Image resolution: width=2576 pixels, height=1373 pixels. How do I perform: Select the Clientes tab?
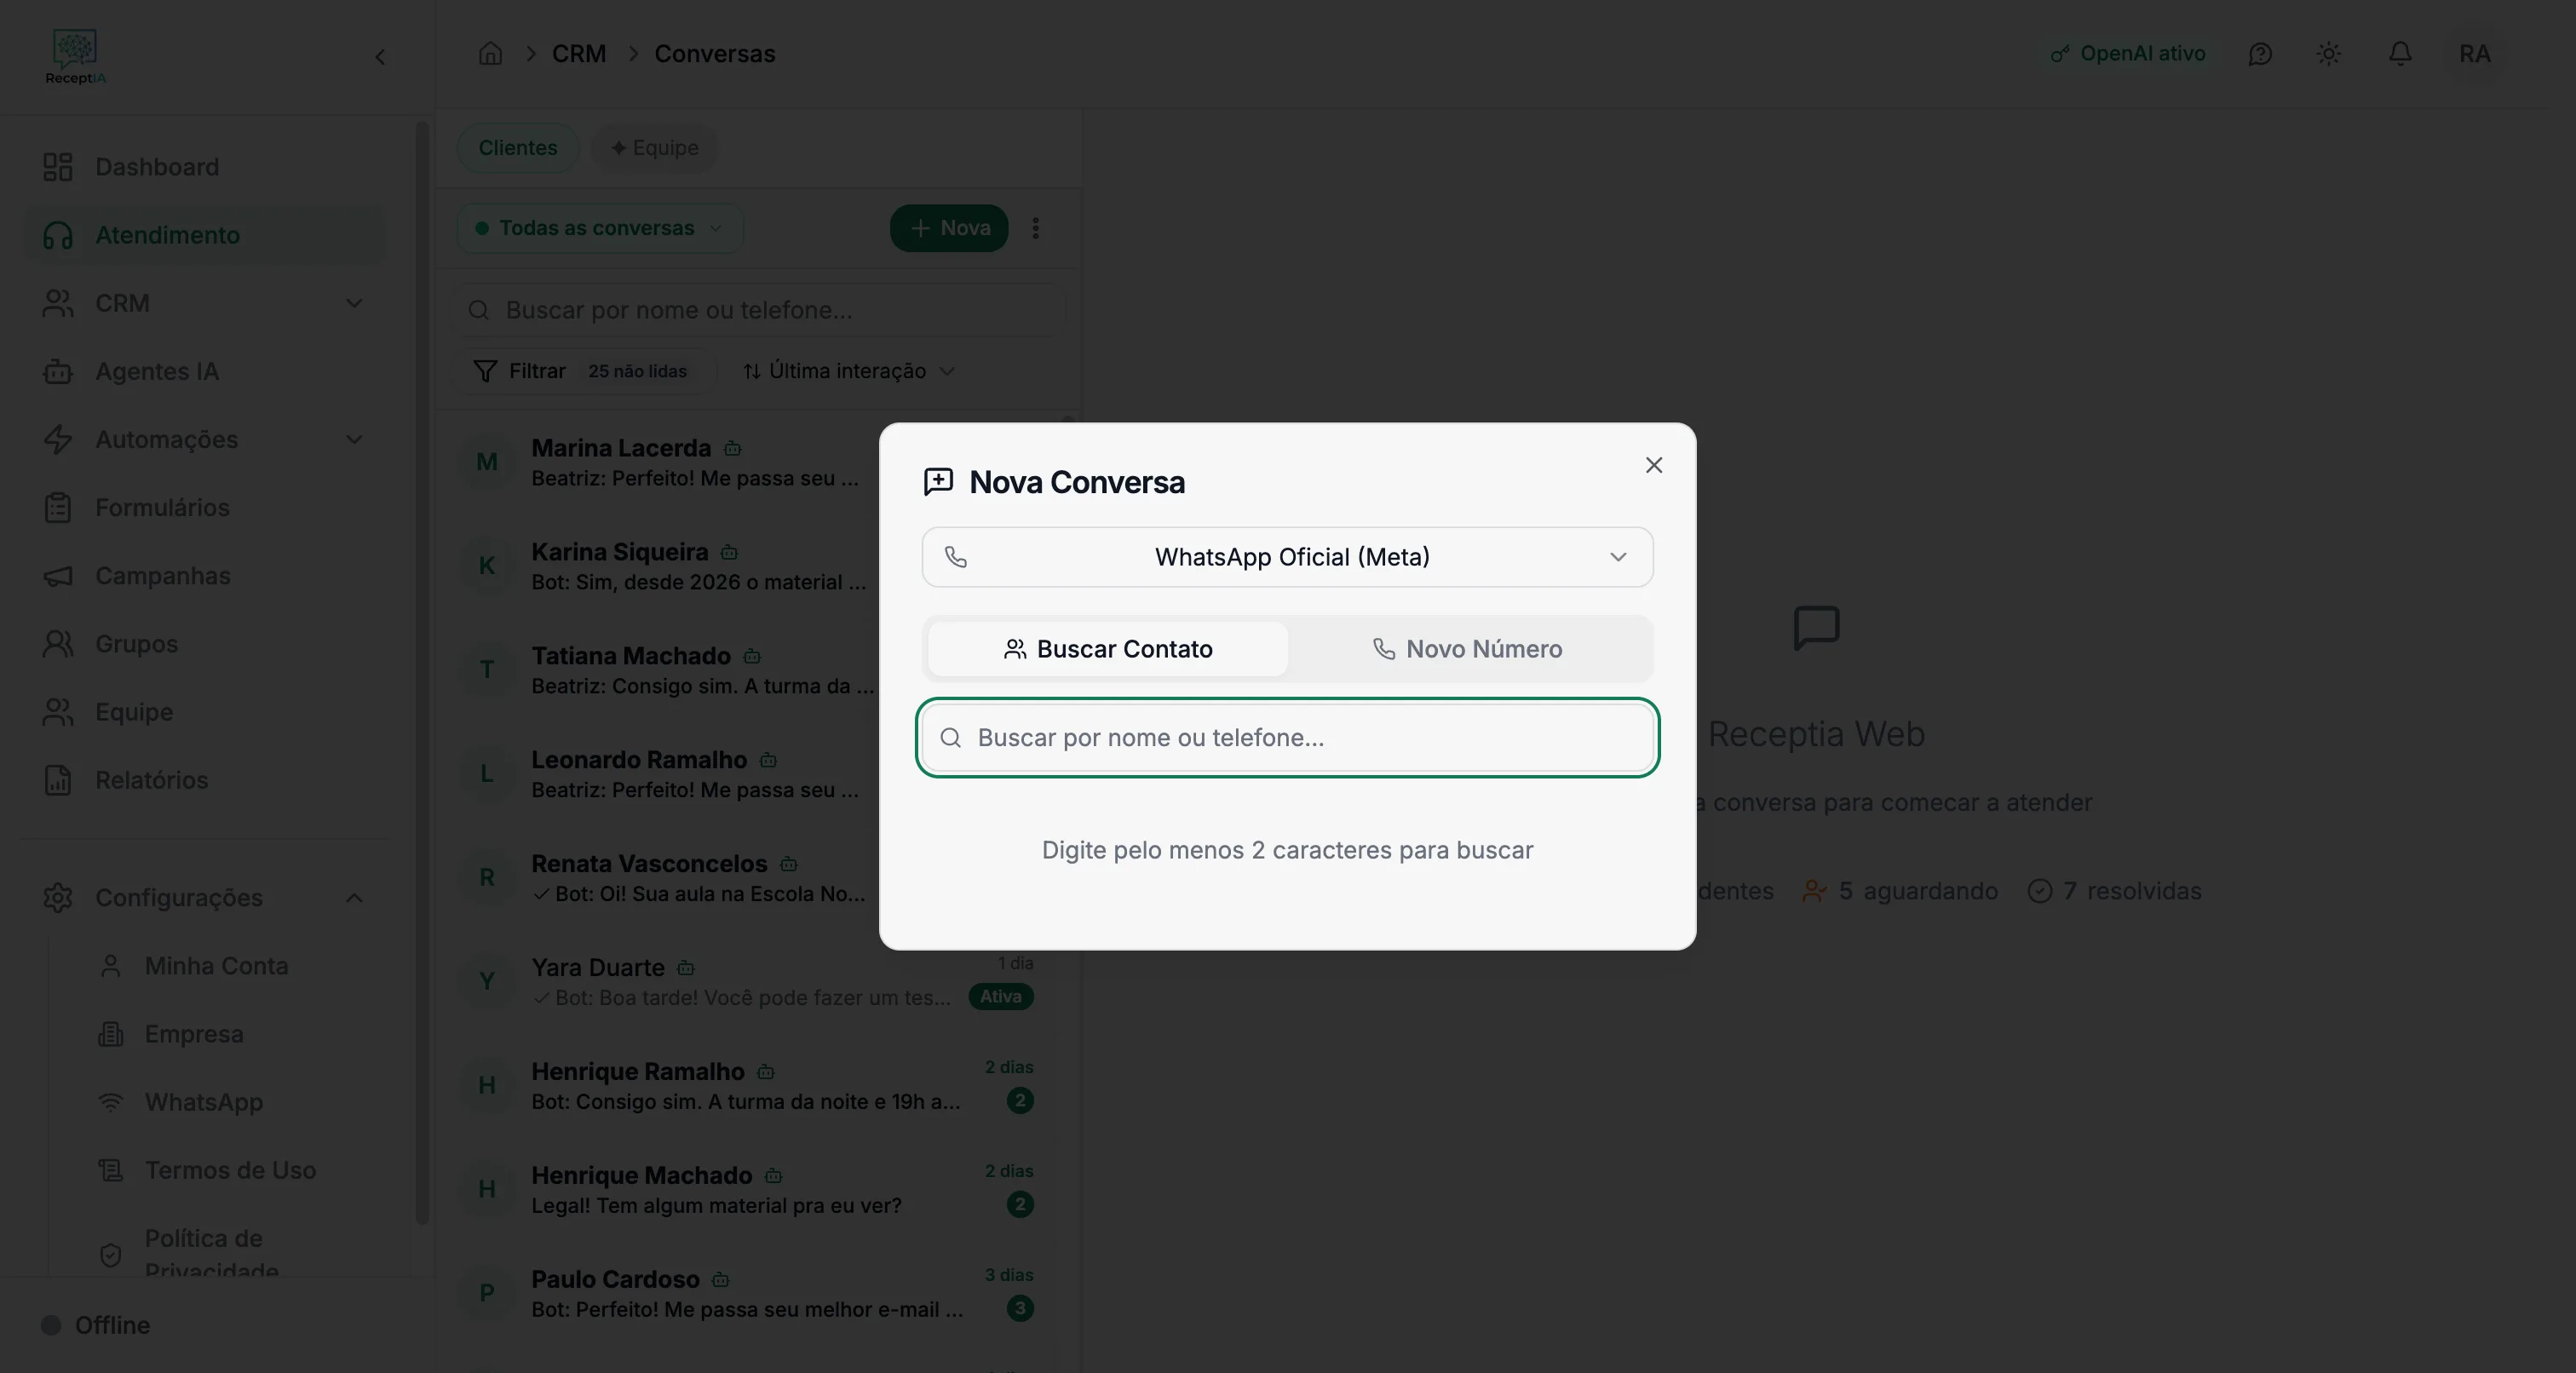point(518,148)
